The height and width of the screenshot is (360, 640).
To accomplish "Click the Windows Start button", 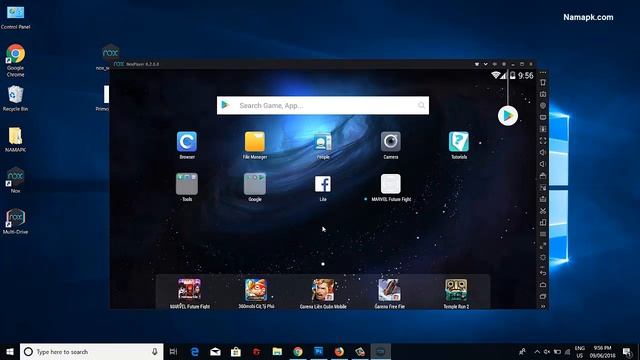I will point(10,351).
